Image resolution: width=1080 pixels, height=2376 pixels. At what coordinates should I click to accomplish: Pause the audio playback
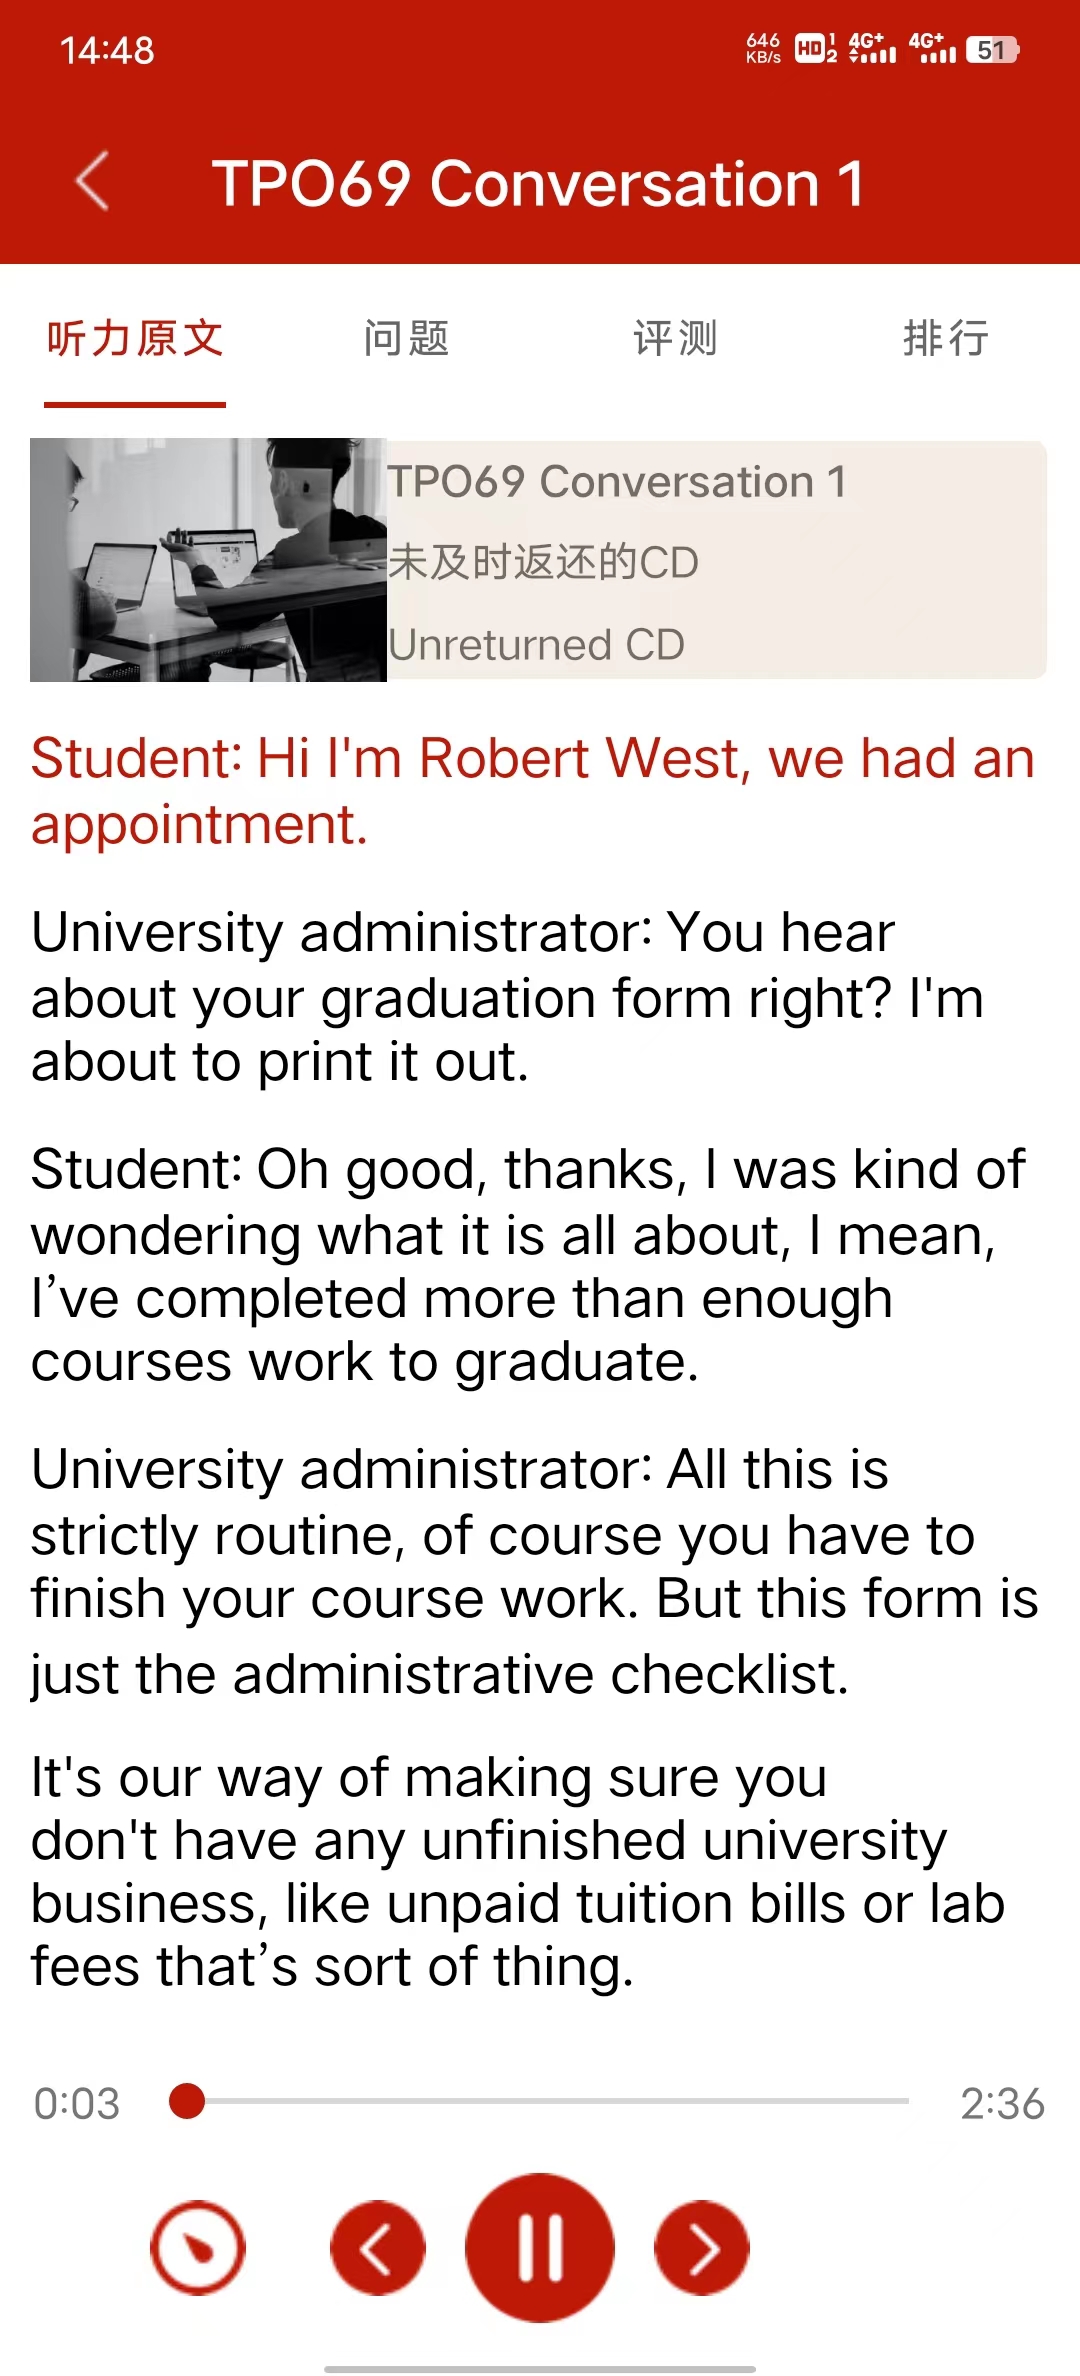pyautogui.click(x=540, y=2247)
